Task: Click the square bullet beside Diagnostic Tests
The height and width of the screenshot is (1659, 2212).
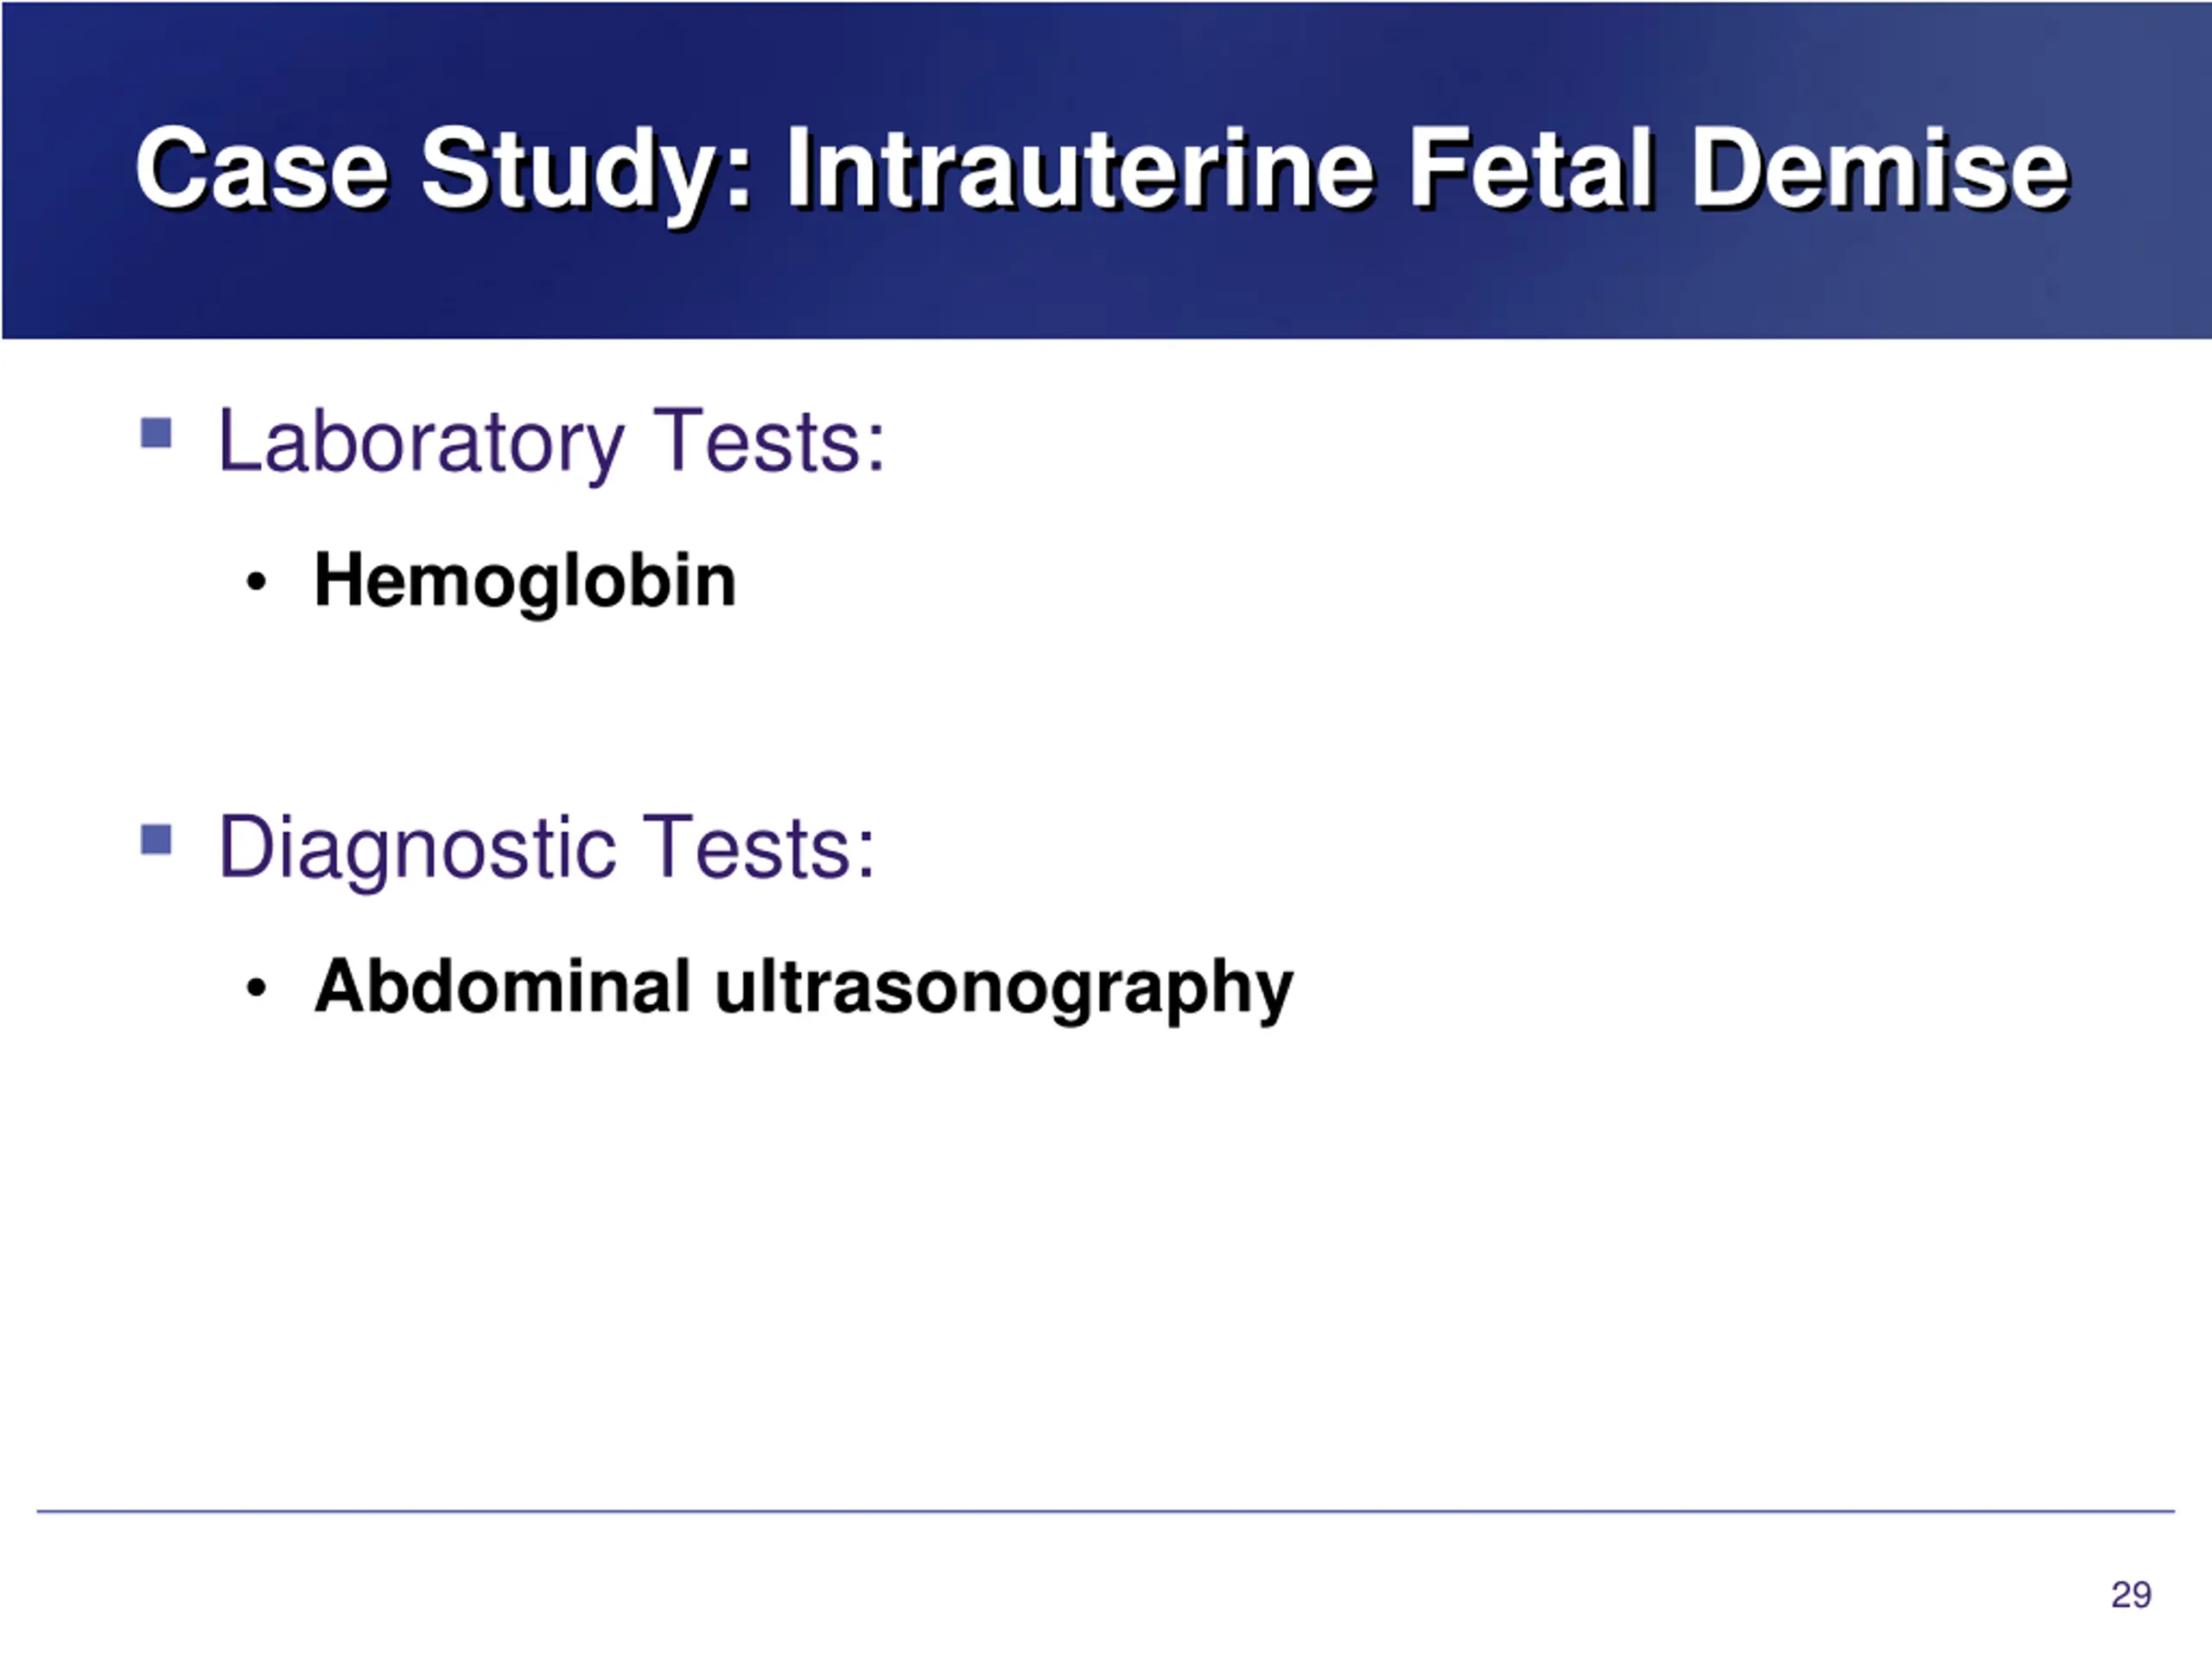Action: click(x=156, y=840)
